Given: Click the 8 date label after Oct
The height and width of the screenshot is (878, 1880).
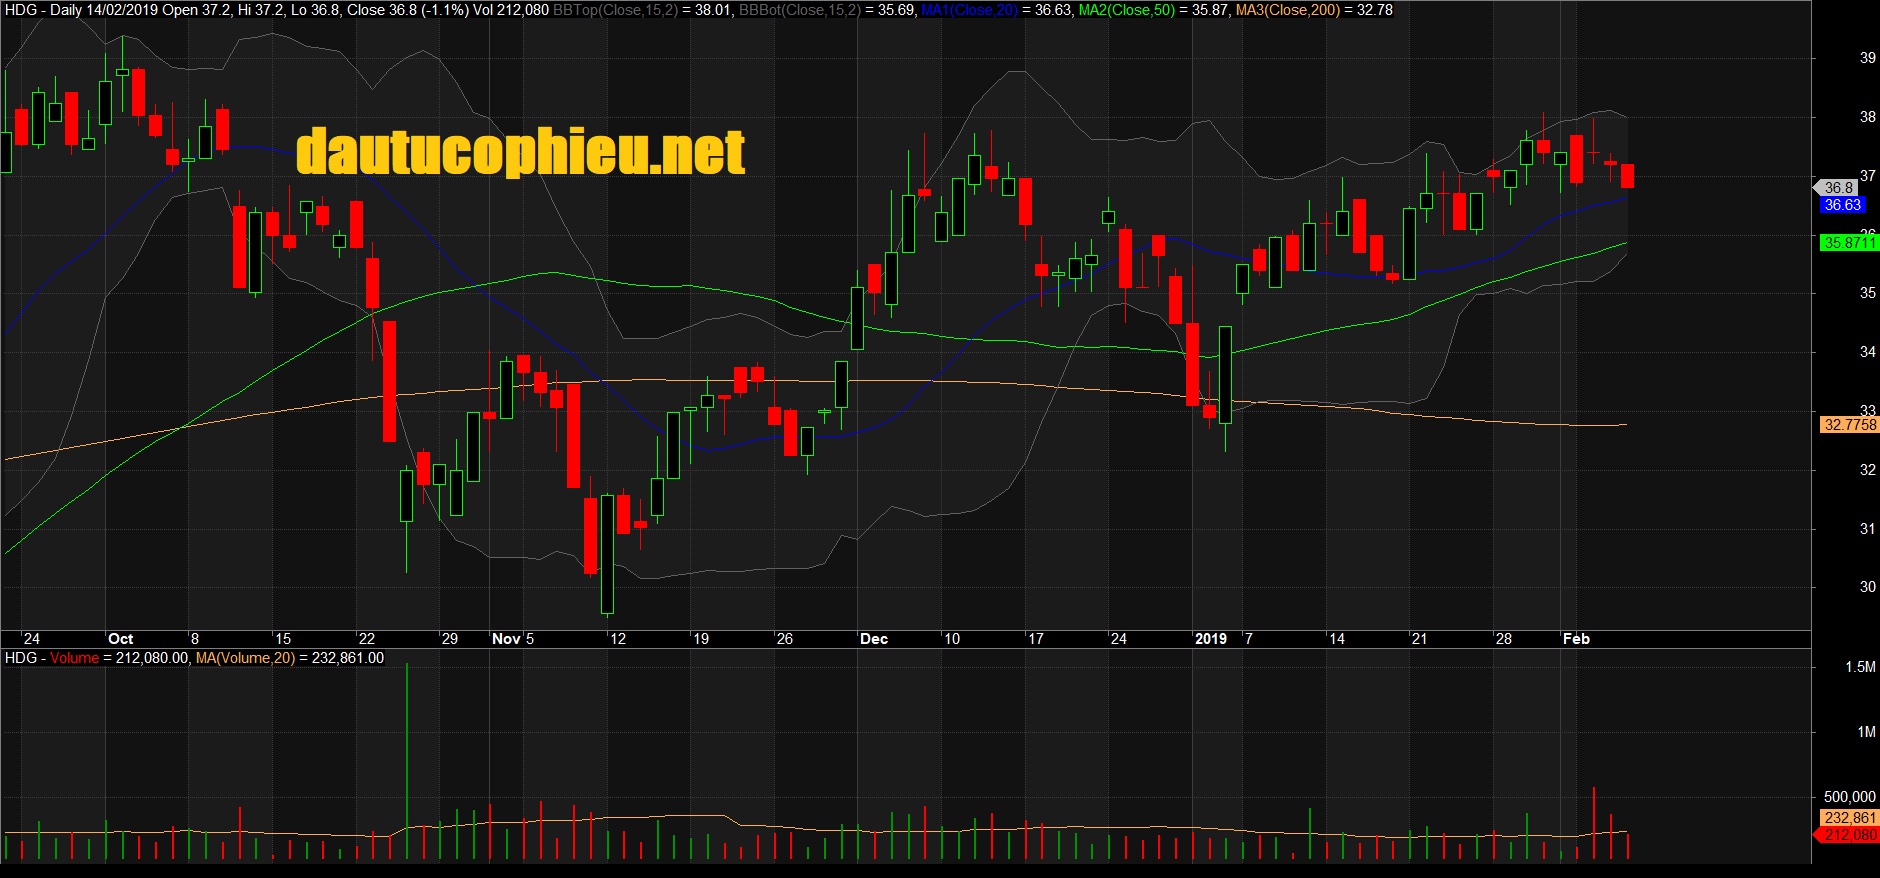Looking at the screenshot, I should 195,639.
